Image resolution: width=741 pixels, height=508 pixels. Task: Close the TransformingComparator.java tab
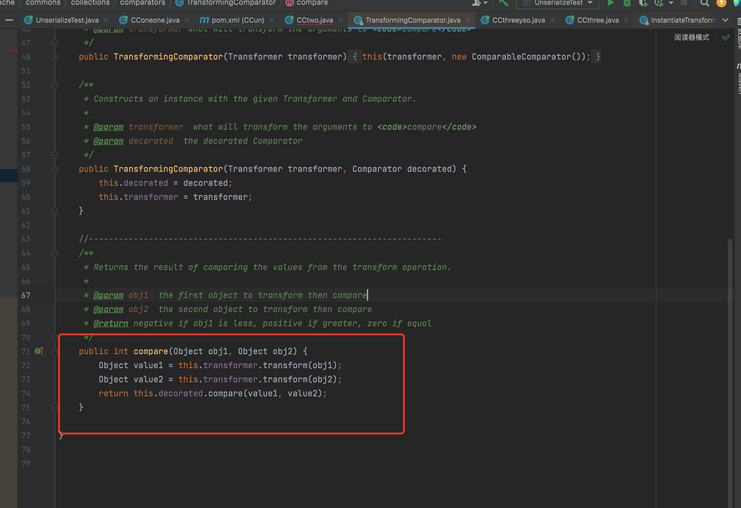coord(467,20)
